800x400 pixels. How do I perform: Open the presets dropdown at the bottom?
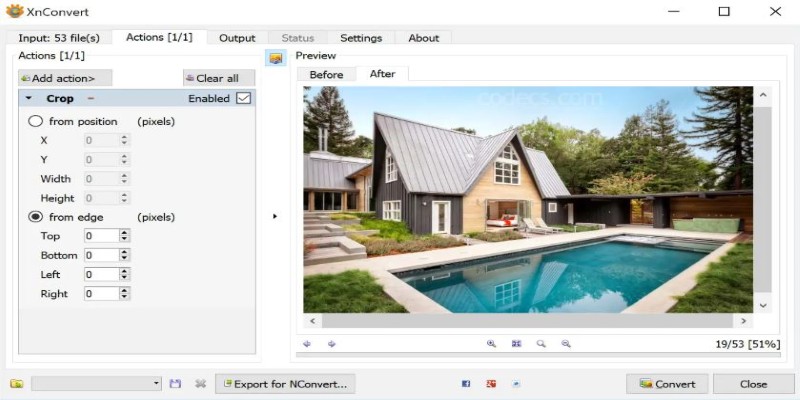(156, 384)
